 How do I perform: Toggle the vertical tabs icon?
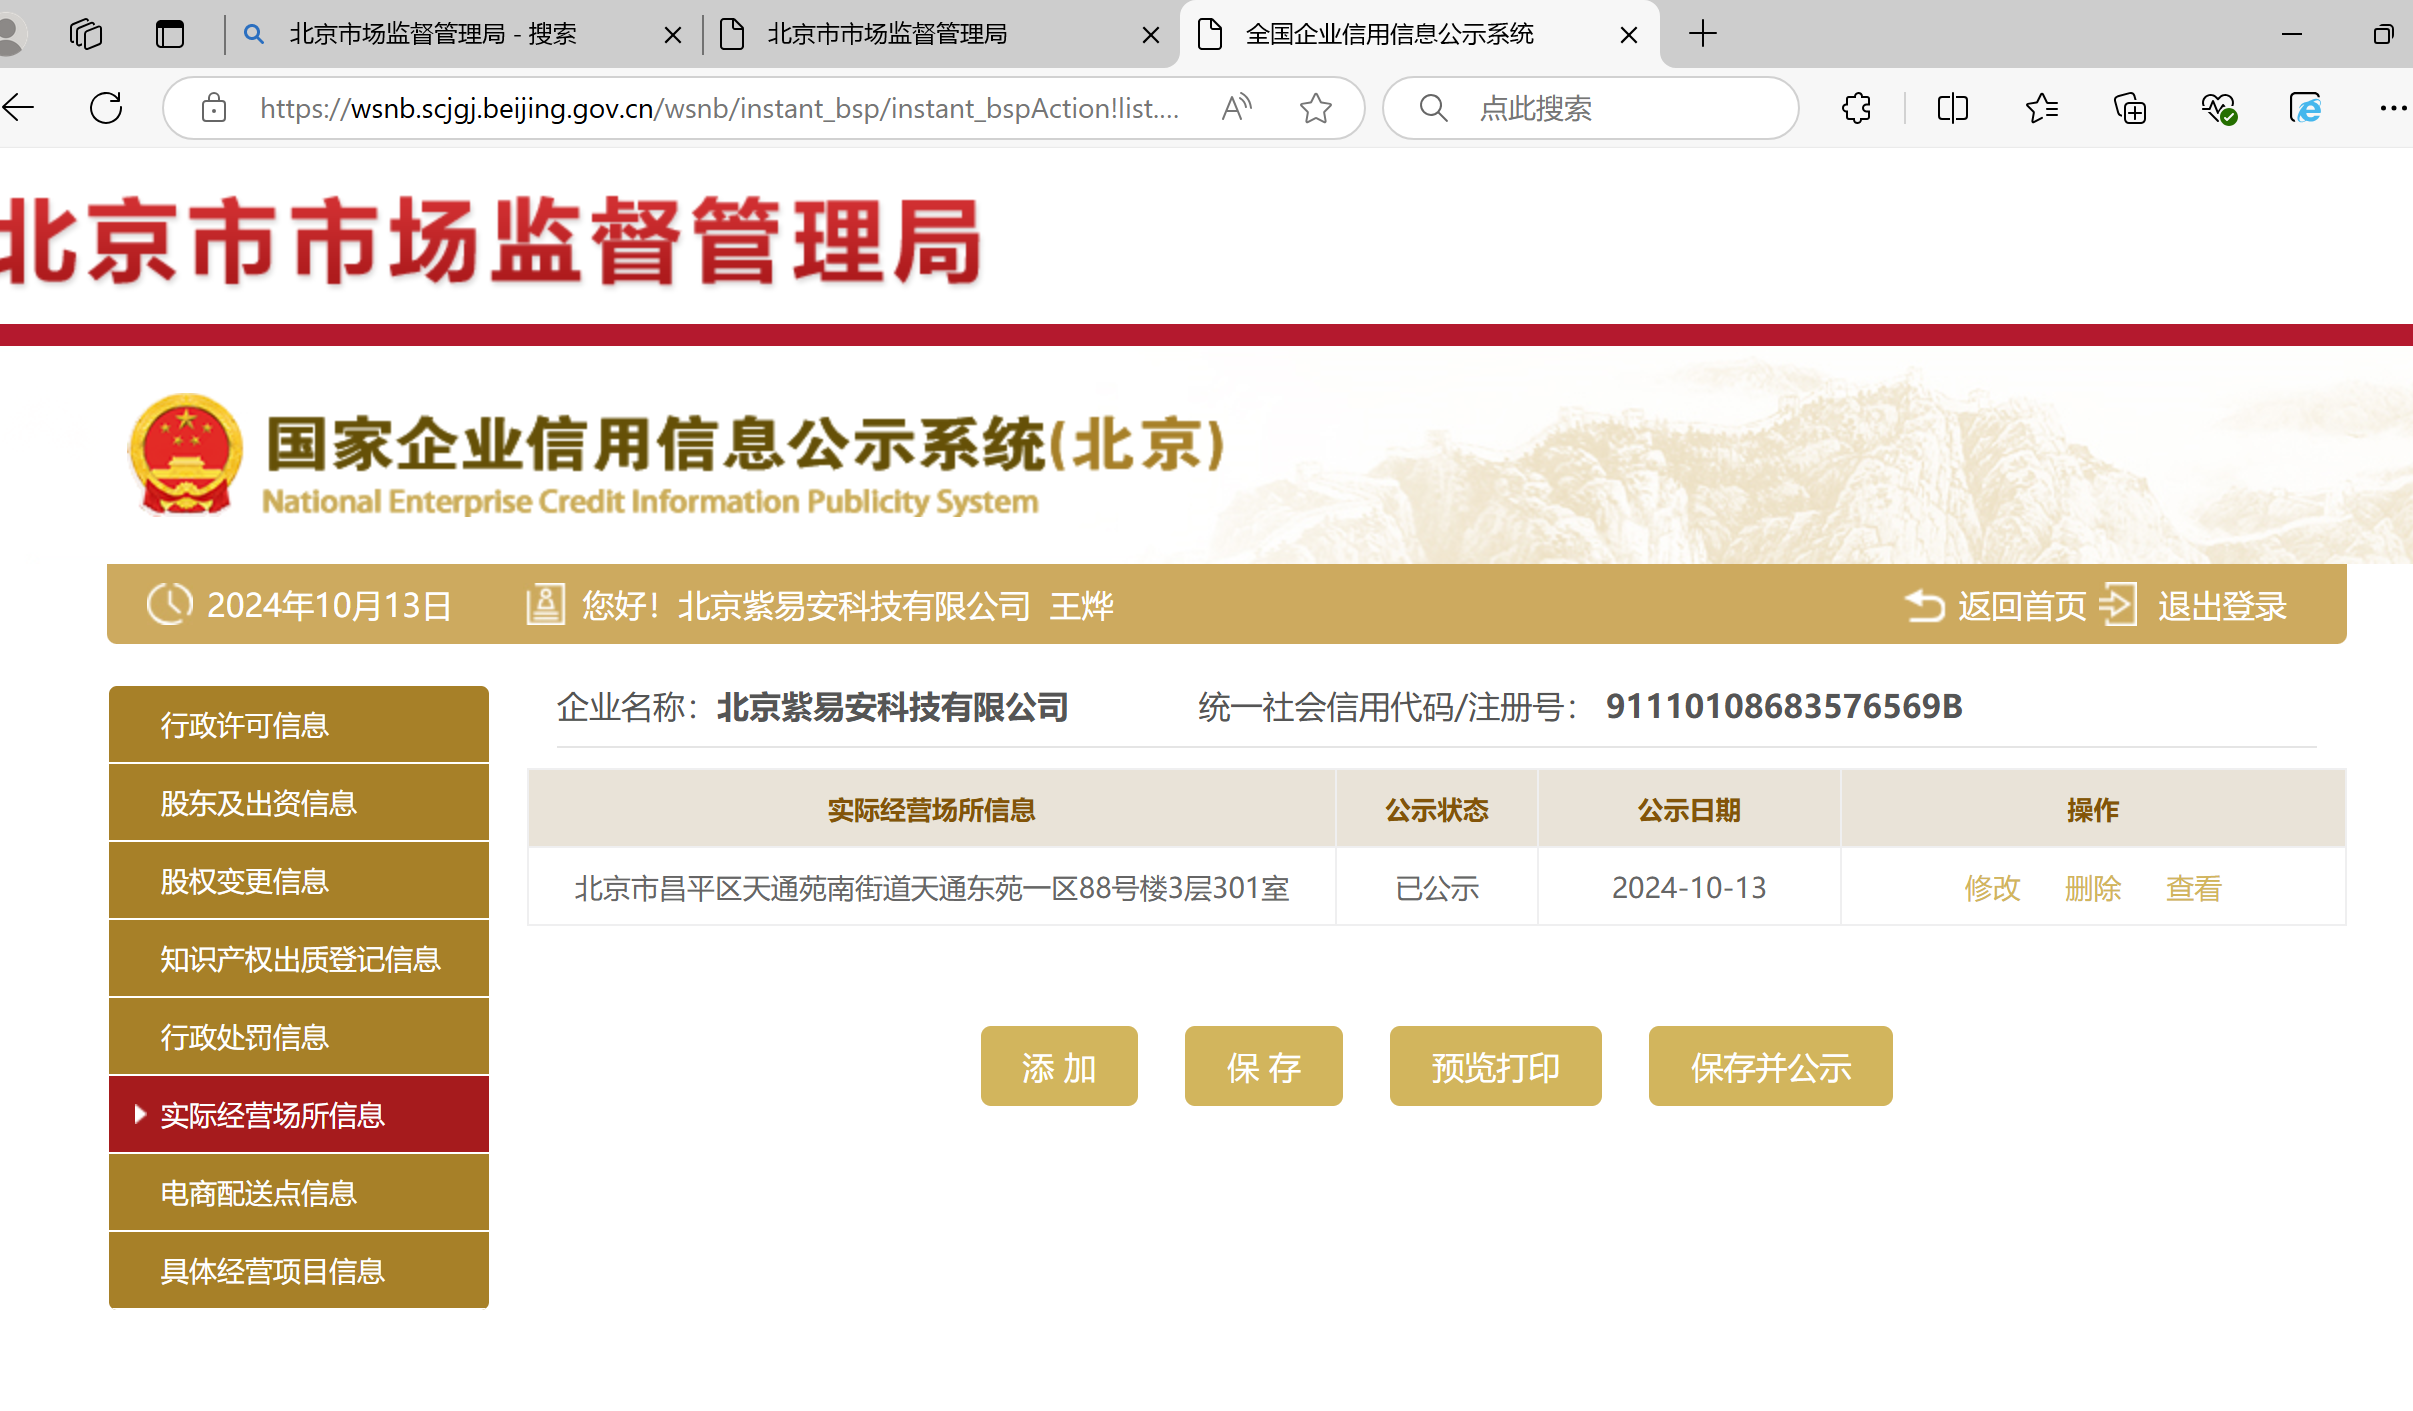(170, 34)
